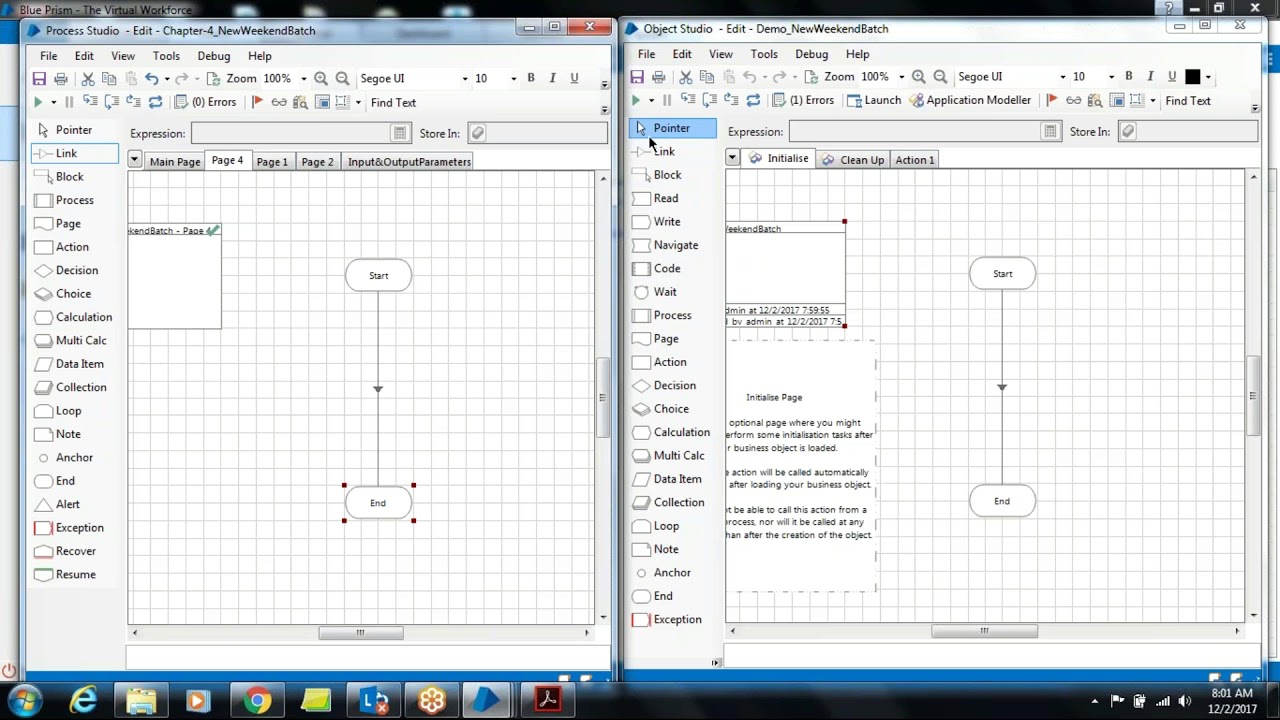Click the Object Studio horizontal scrollbar thumb
The height and width of the screenshot is (720, 1280).
pos(984,631)
